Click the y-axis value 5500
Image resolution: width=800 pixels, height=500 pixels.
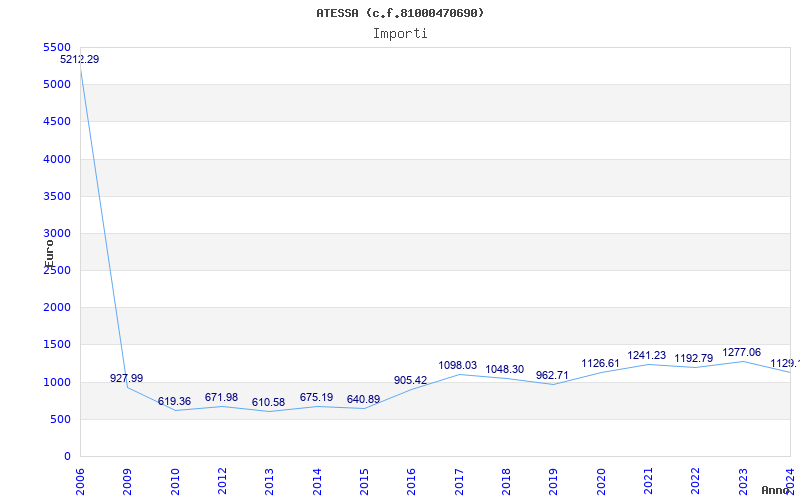57,47
